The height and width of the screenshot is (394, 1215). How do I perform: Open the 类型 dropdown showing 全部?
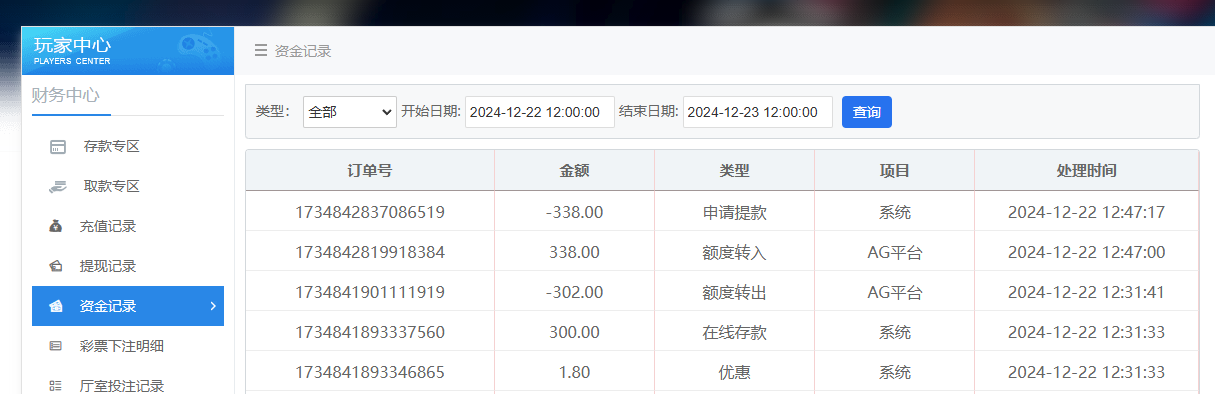pos(350,112)
